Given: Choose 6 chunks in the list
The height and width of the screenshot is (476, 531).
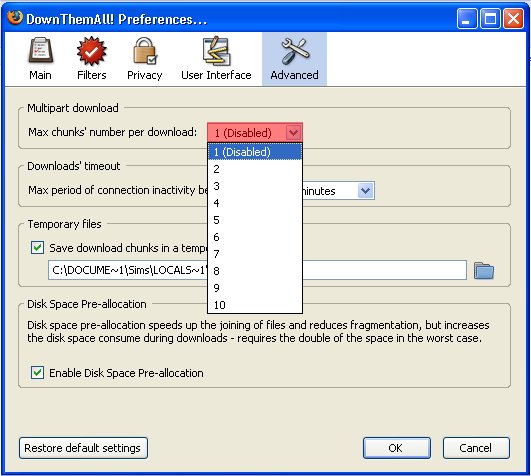Looking at the screenshot, I should click(255, 237).
